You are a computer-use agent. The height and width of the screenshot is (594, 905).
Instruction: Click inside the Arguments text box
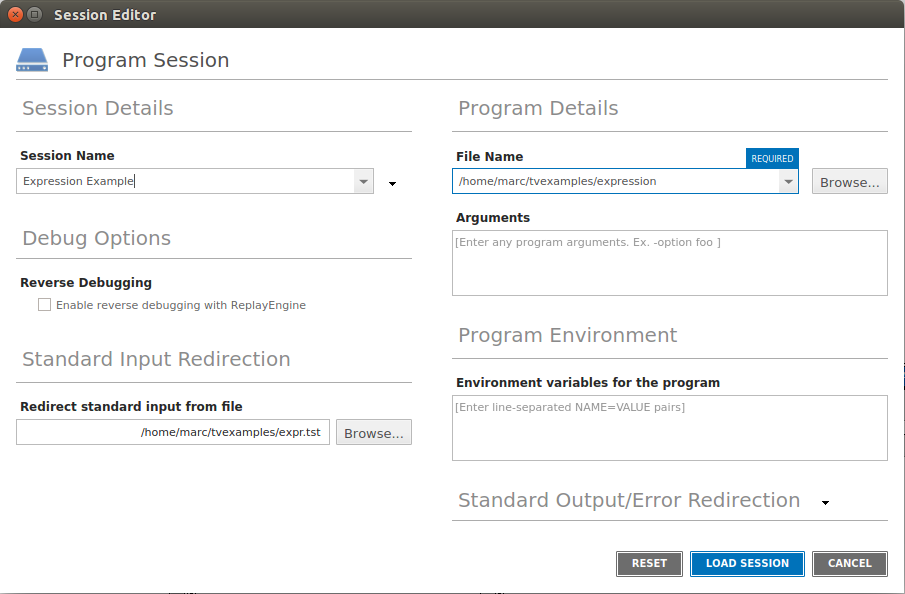(x=669, y=264)
